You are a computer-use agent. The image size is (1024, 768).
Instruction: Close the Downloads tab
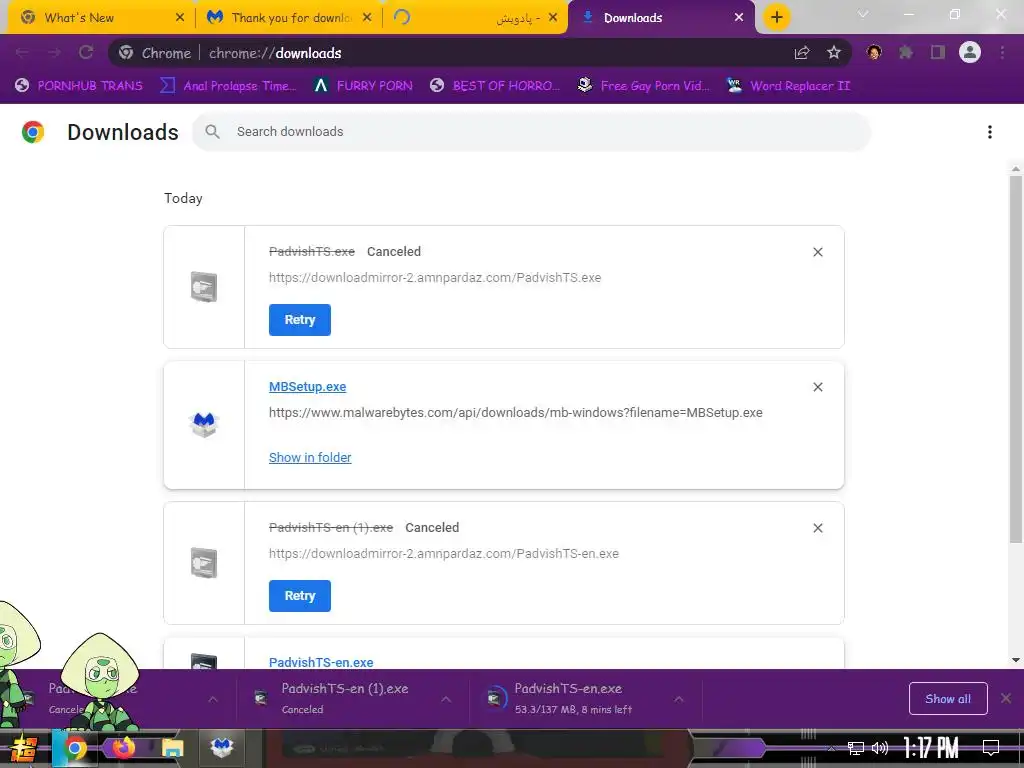pyautogui.click(x=739, y=18)
